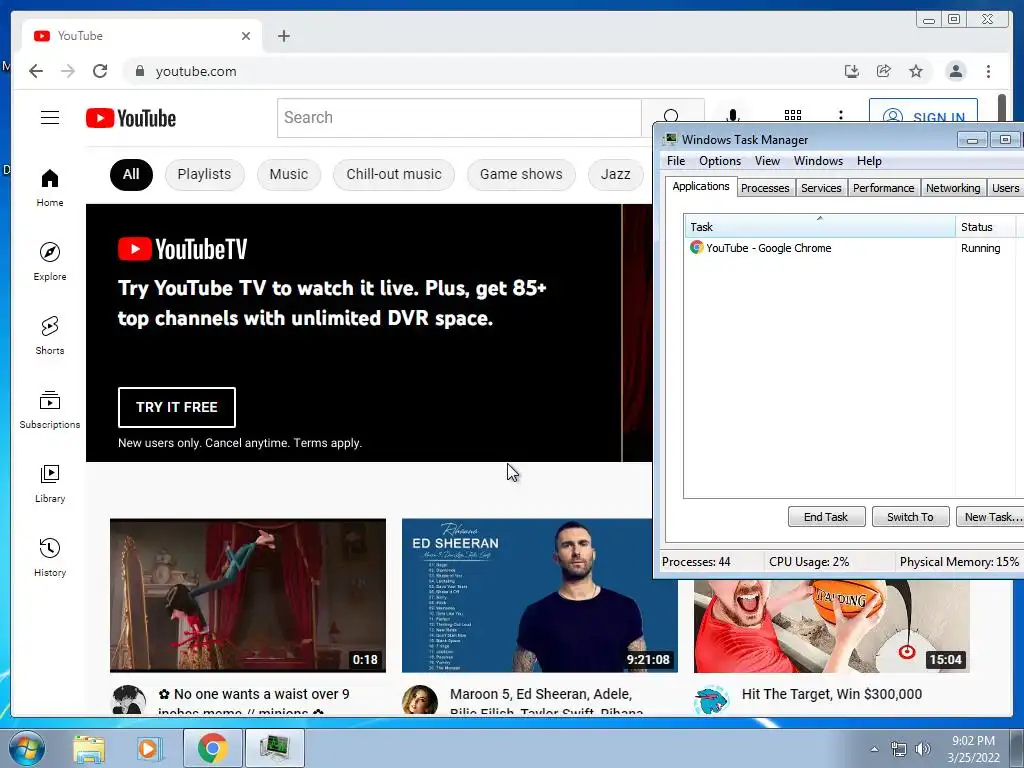Open the Chrome three-dot menu
The height and width of the screenshot is (768, 1024).
point(988,71)
